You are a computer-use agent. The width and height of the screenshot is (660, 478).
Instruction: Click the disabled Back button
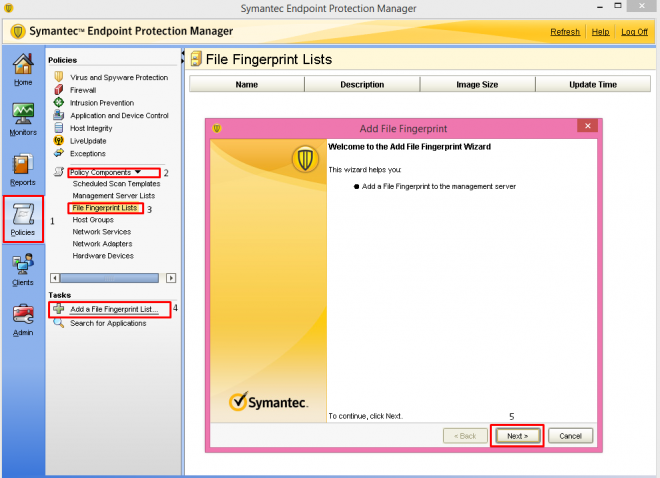click(x=465, y=436)
